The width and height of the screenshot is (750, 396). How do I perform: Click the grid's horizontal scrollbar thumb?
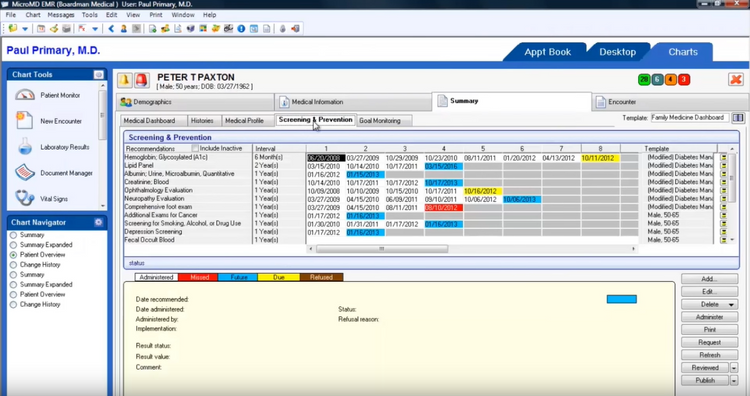coord(382,249)
